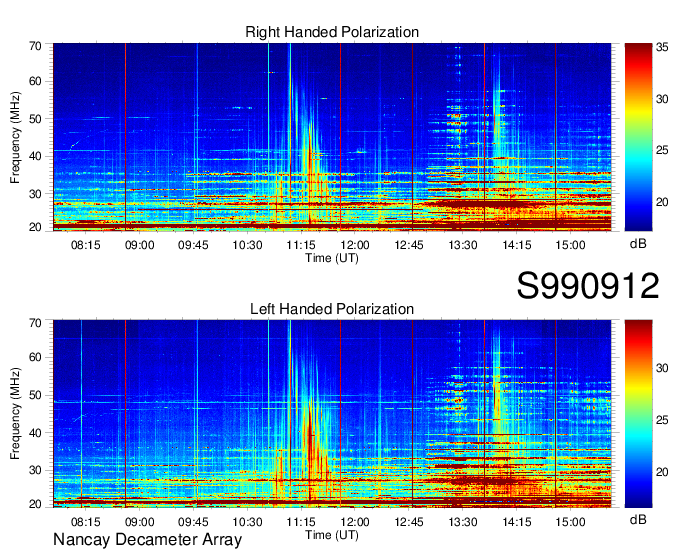Click the Left Handed Polarization title
Image resolution: width=680 pixels, height=552 pixels.
coord(332,309)
